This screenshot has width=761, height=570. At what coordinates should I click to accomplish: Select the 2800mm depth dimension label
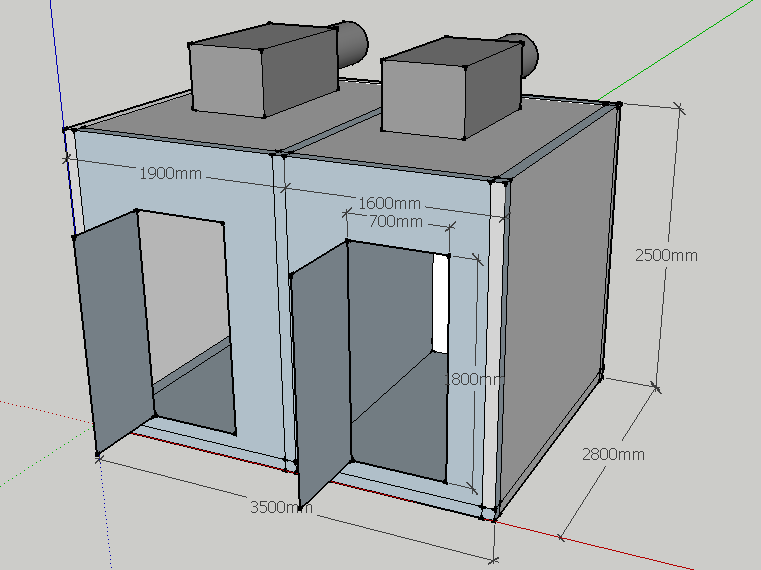[613, 454]
